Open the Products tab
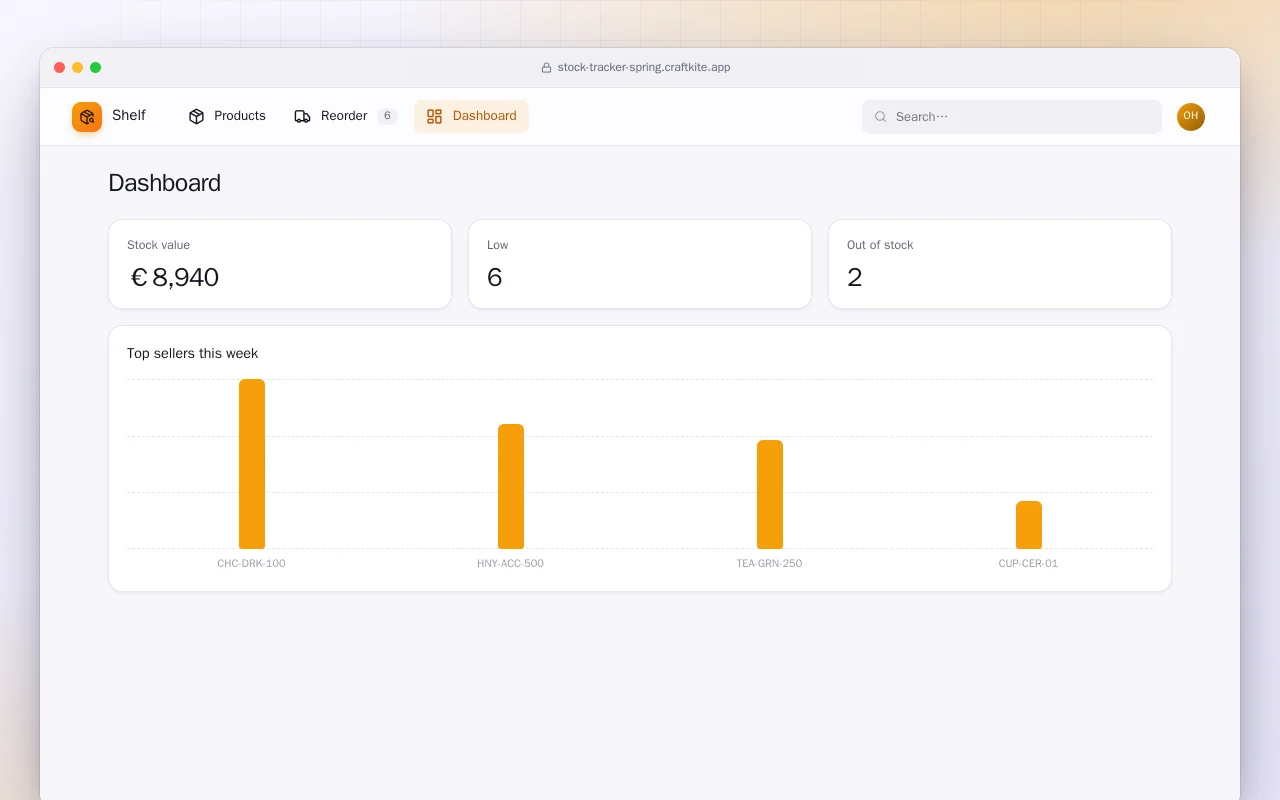1280x800 pixels. [227, 116]
